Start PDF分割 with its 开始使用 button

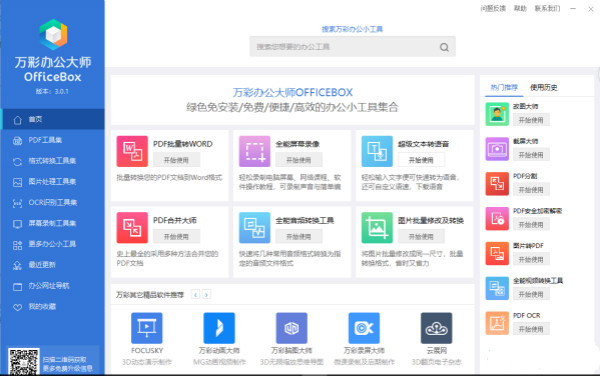pyautogui.click(x=531, y=190)
